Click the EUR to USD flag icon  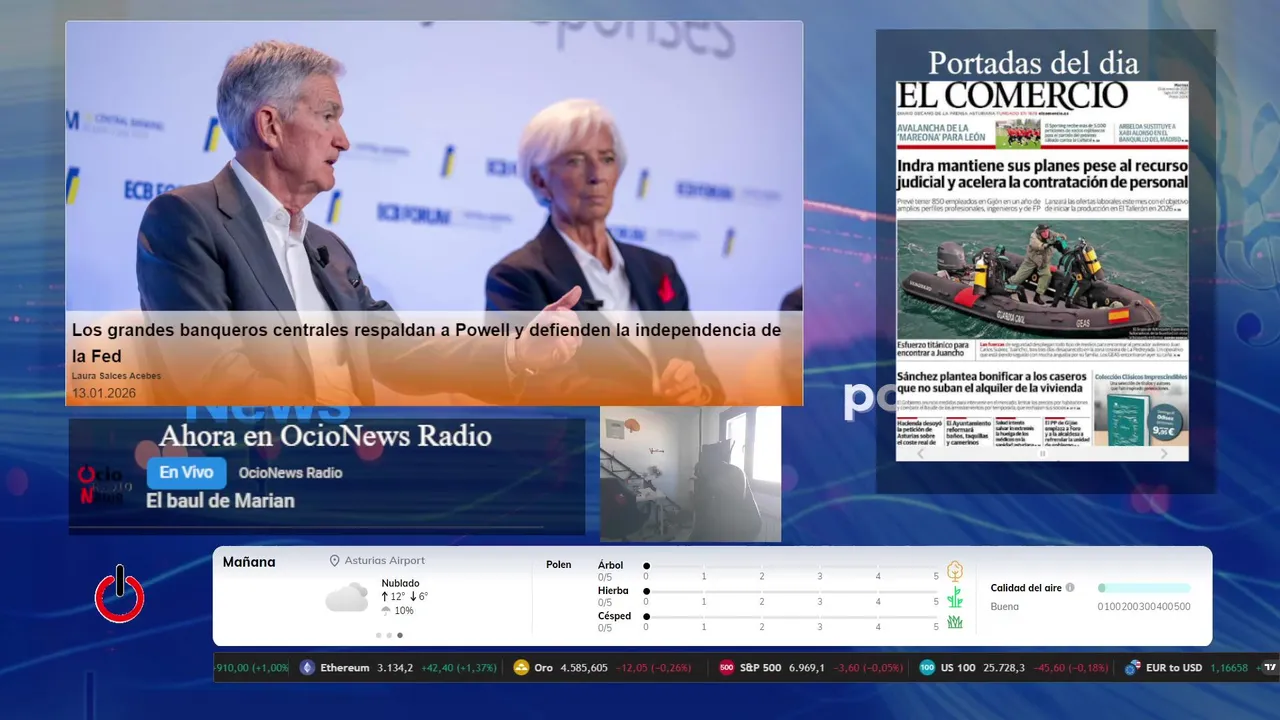(x=1133, y=668)
